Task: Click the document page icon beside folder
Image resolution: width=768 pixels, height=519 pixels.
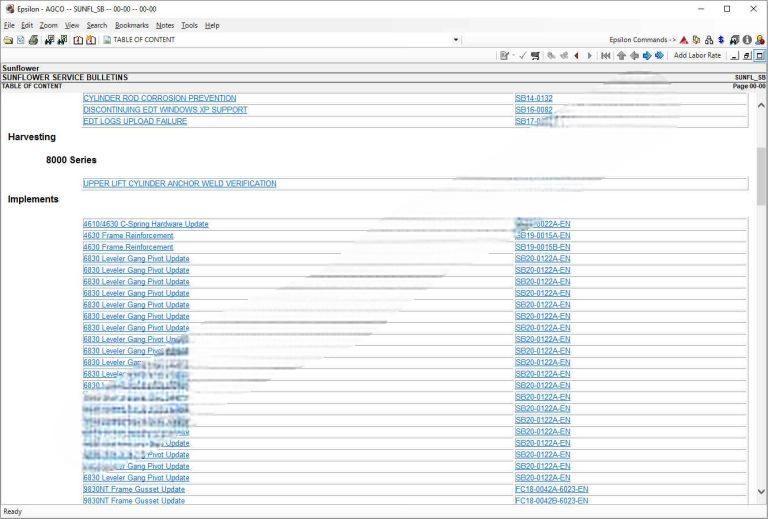Action: tap(21, 40)
